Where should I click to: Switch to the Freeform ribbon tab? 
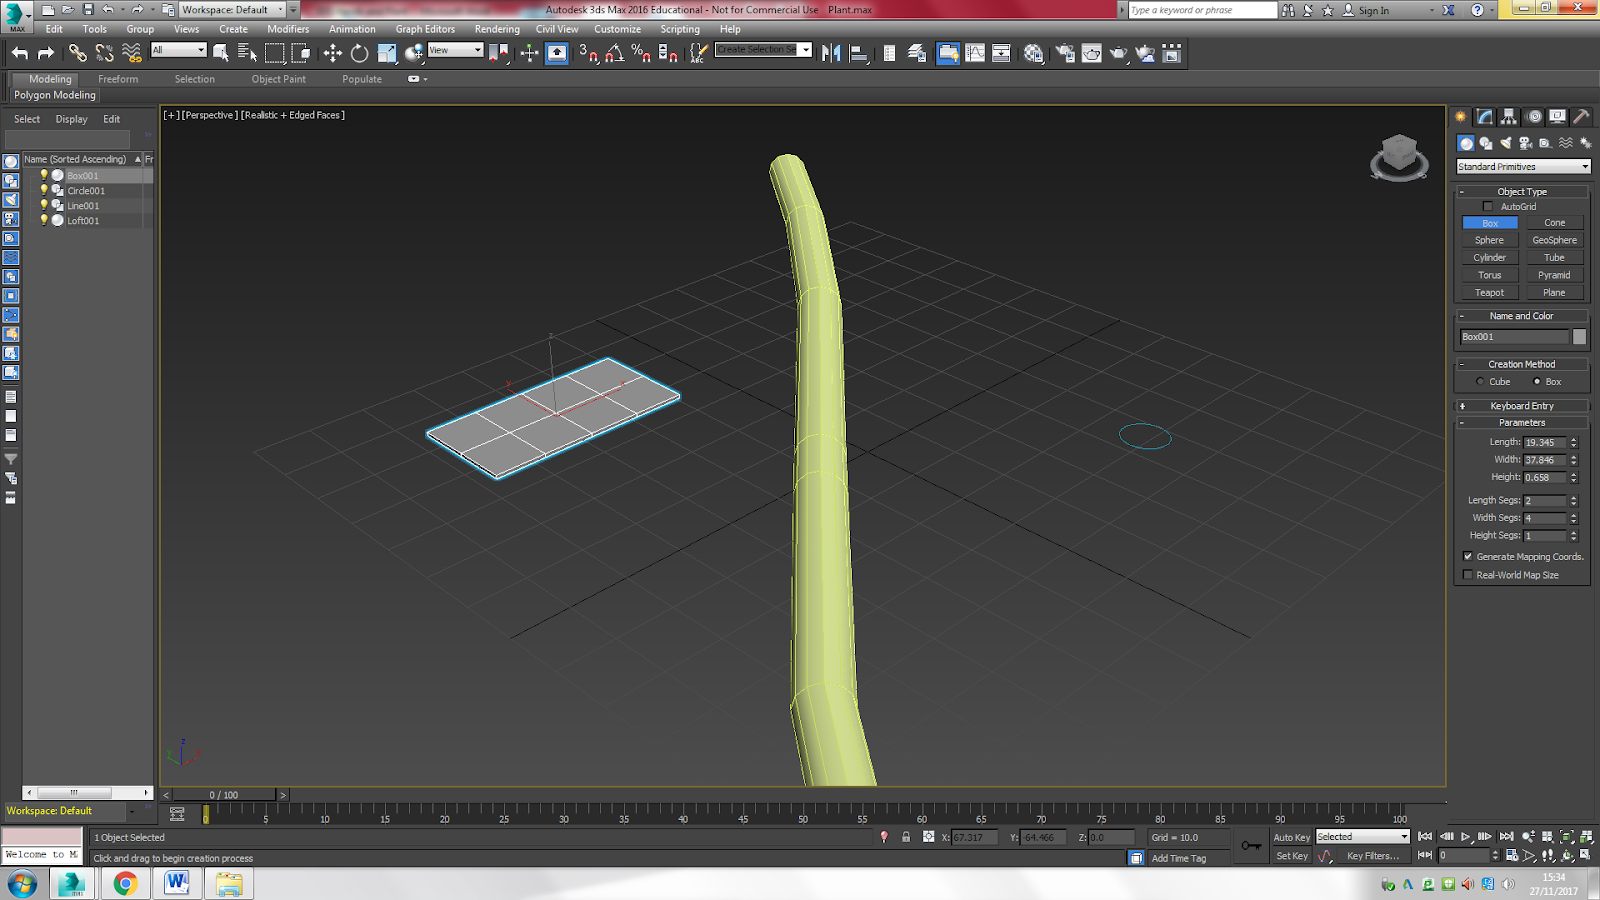coord(118,79)
